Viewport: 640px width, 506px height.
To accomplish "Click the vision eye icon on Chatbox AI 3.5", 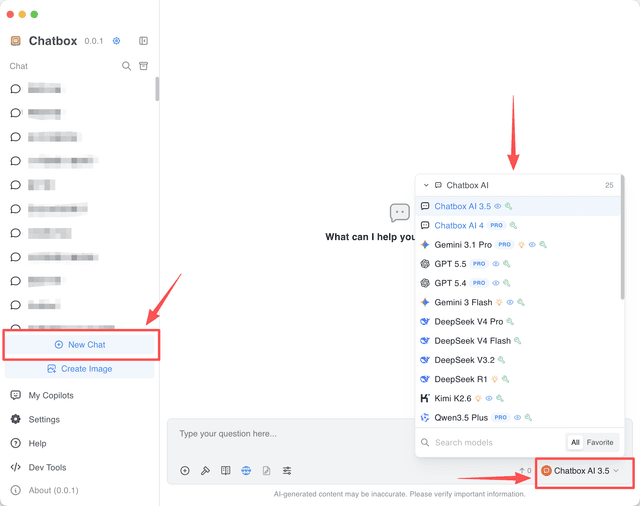I will [498, 206].
